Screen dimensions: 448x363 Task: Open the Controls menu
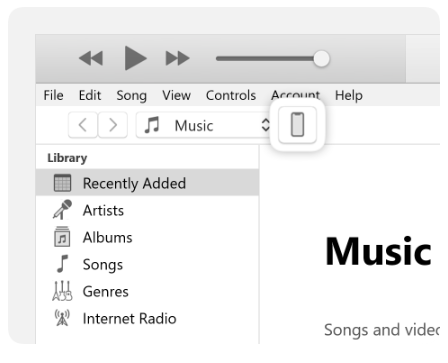(231, 96)
